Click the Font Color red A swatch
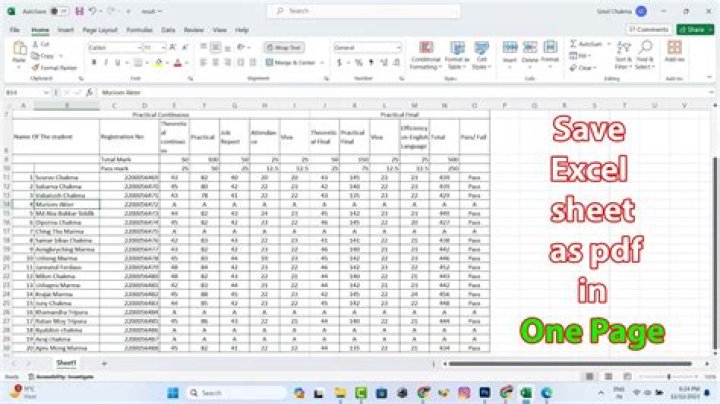The width and height of the screenshot is (720, 404). (178, 62)
